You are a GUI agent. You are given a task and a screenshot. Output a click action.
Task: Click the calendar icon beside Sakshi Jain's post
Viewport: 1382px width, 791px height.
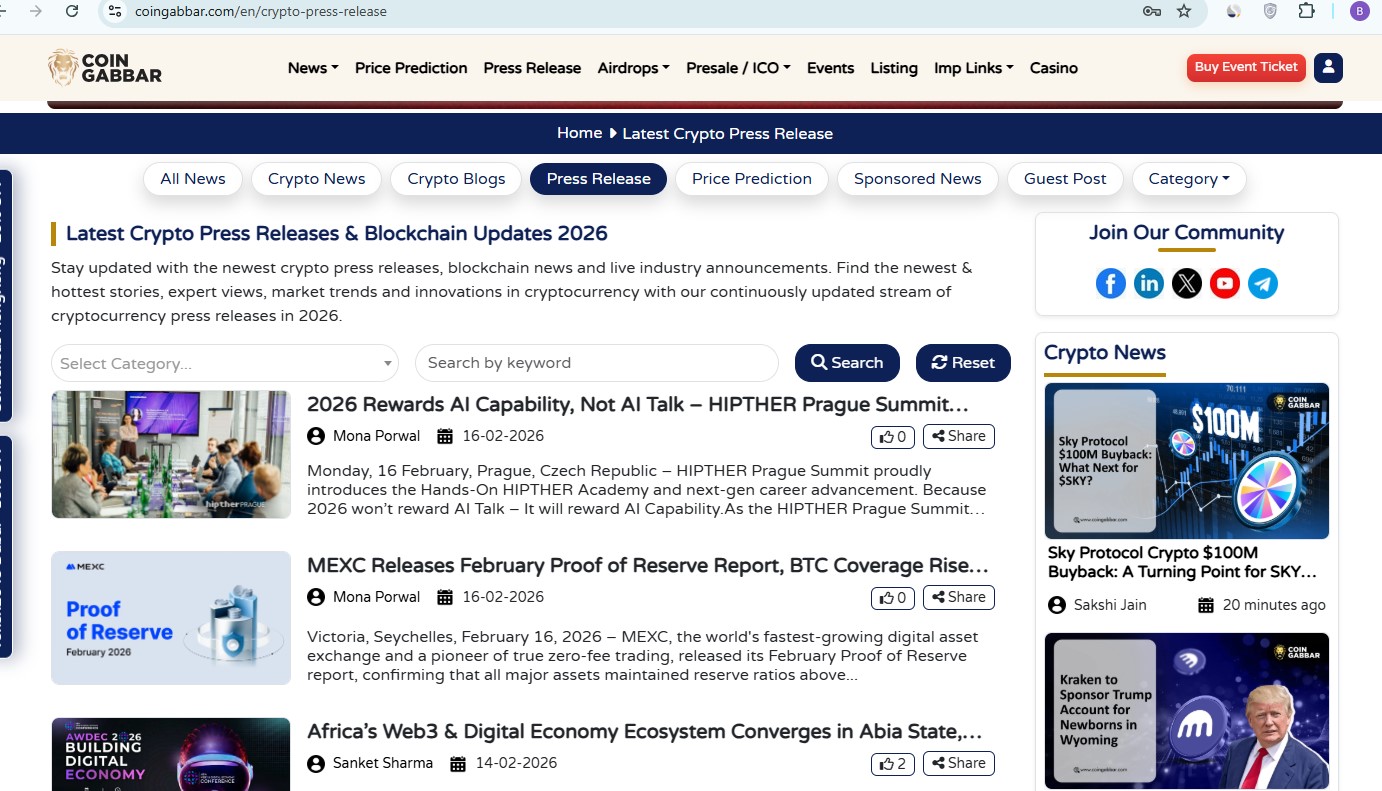pos(1207,604)
